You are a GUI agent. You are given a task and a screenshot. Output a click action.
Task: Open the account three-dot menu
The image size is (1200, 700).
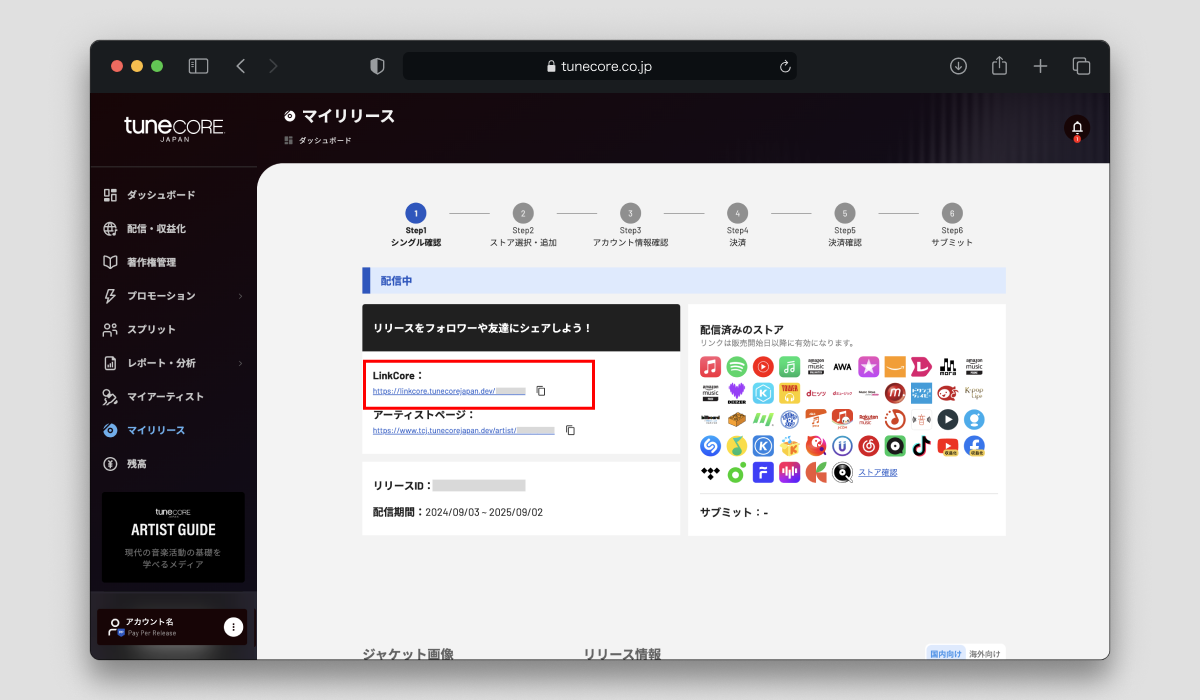233,627
